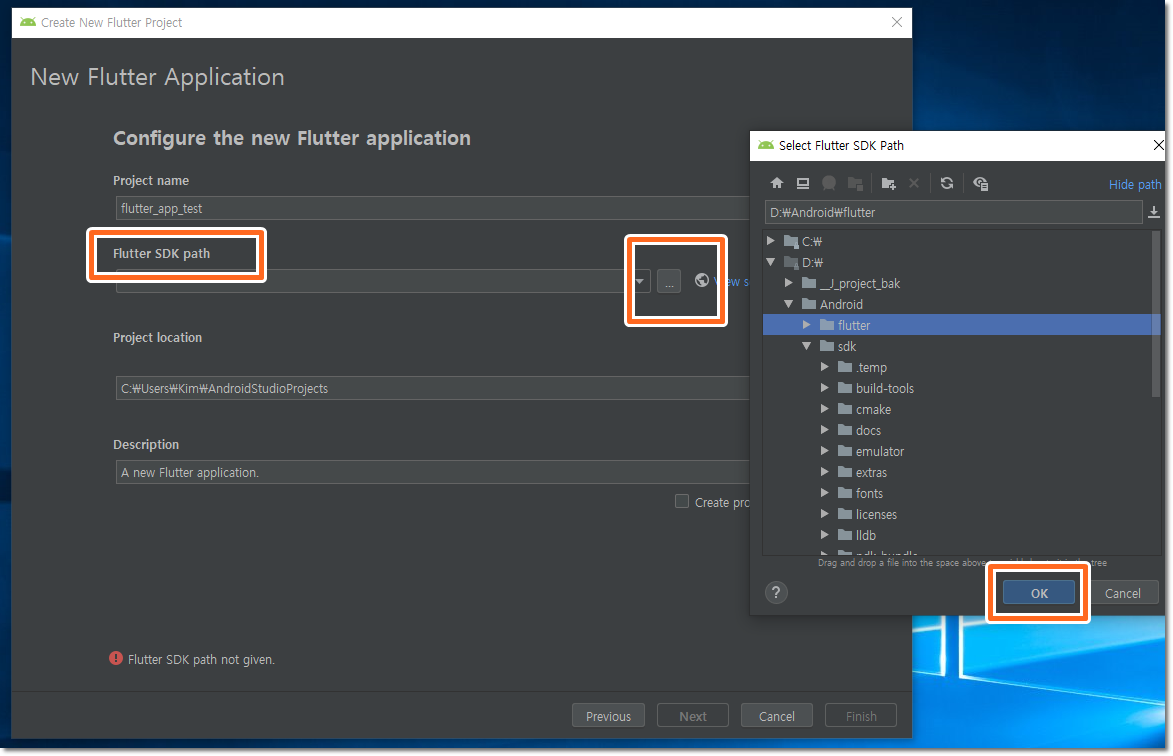Click the folder icon of build-tools

845,388
